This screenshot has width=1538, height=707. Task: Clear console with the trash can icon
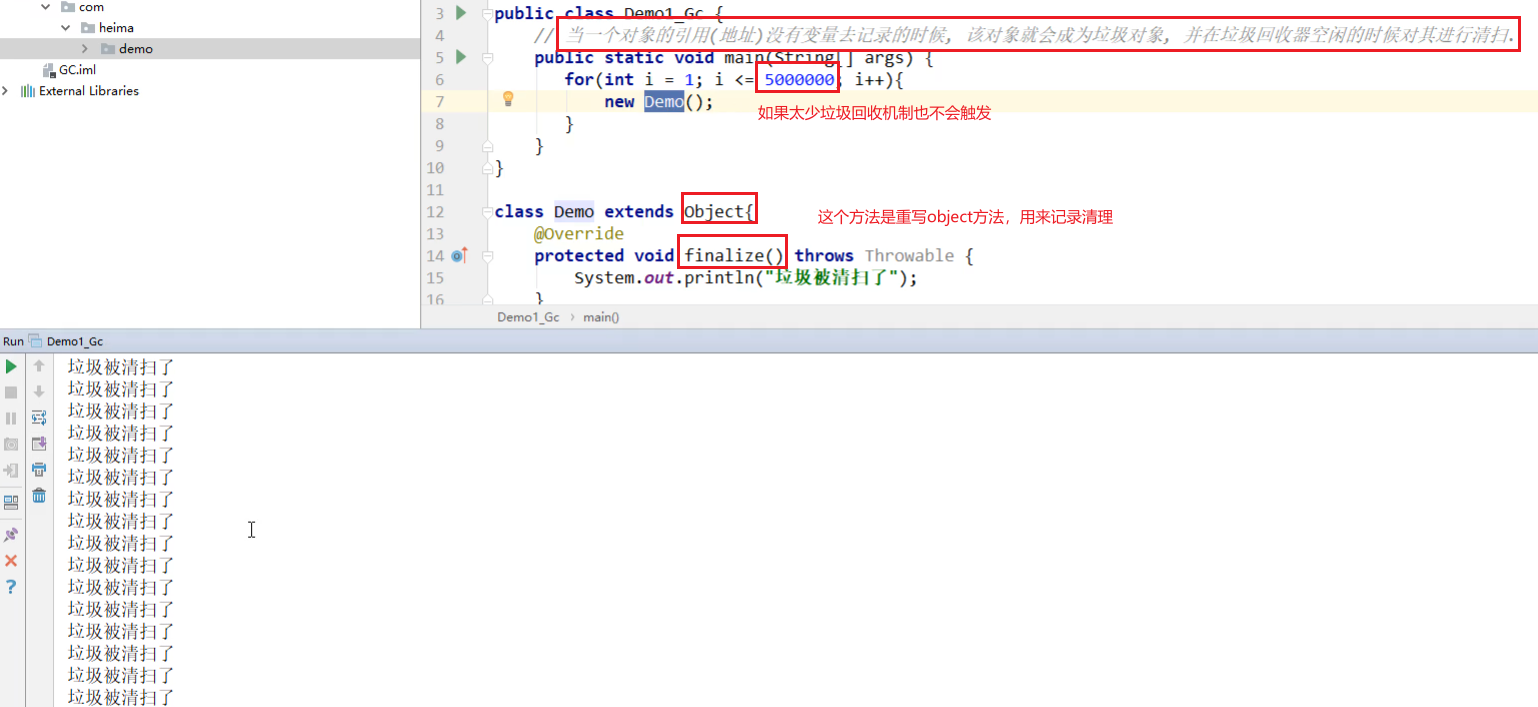(x=39, y=495)
